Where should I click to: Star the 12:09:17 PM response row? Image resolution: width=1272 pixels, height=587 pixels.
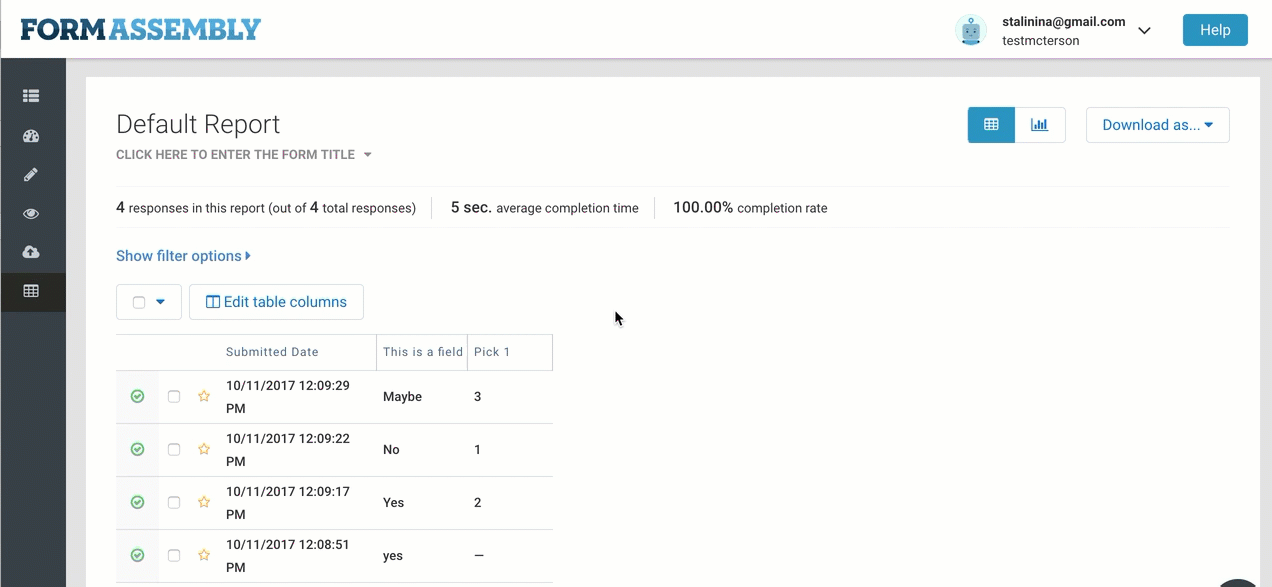[204, 502]
